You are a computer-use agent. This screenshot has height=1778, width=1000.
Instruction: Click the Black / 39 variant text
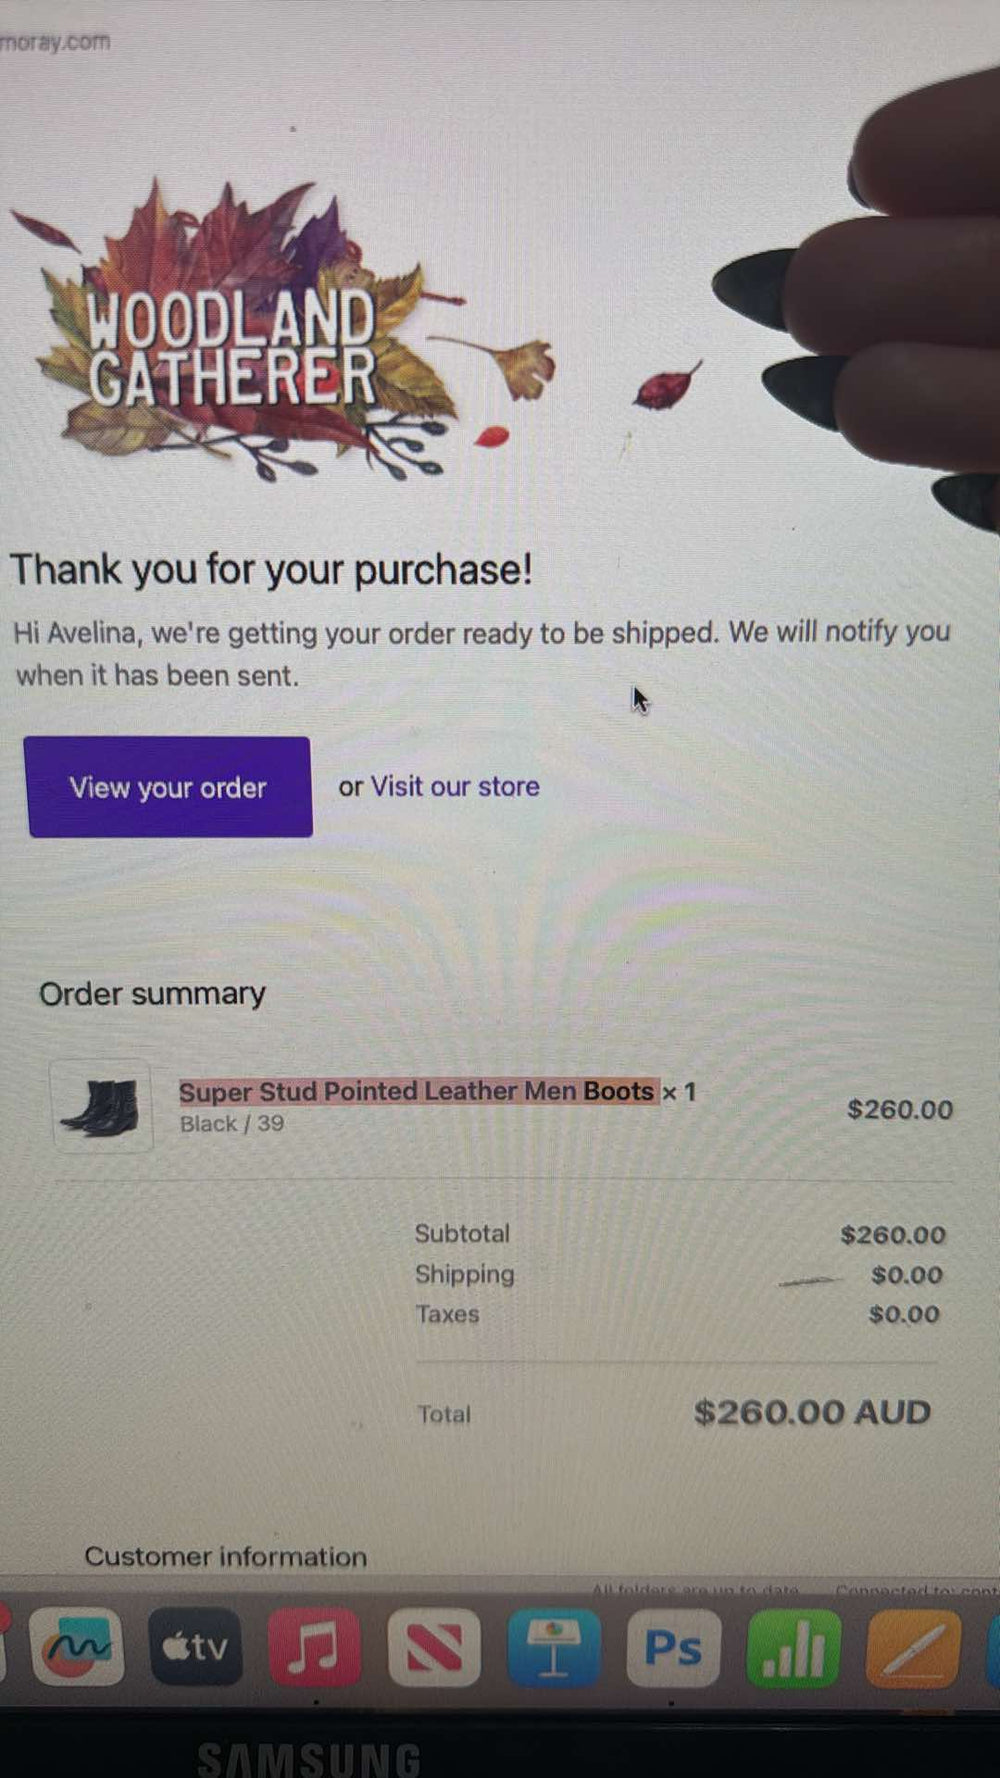pyautogui.click(x=231, y=1123)
